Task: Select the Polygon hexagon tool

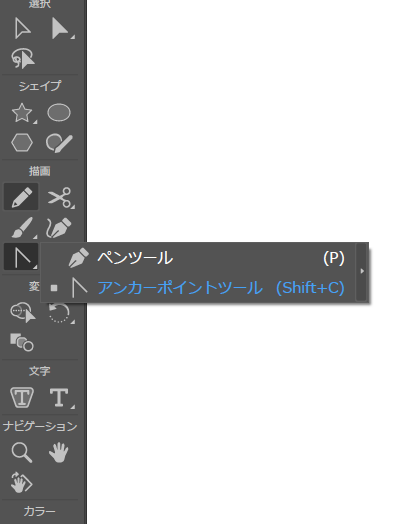Action: click(22, 143)
